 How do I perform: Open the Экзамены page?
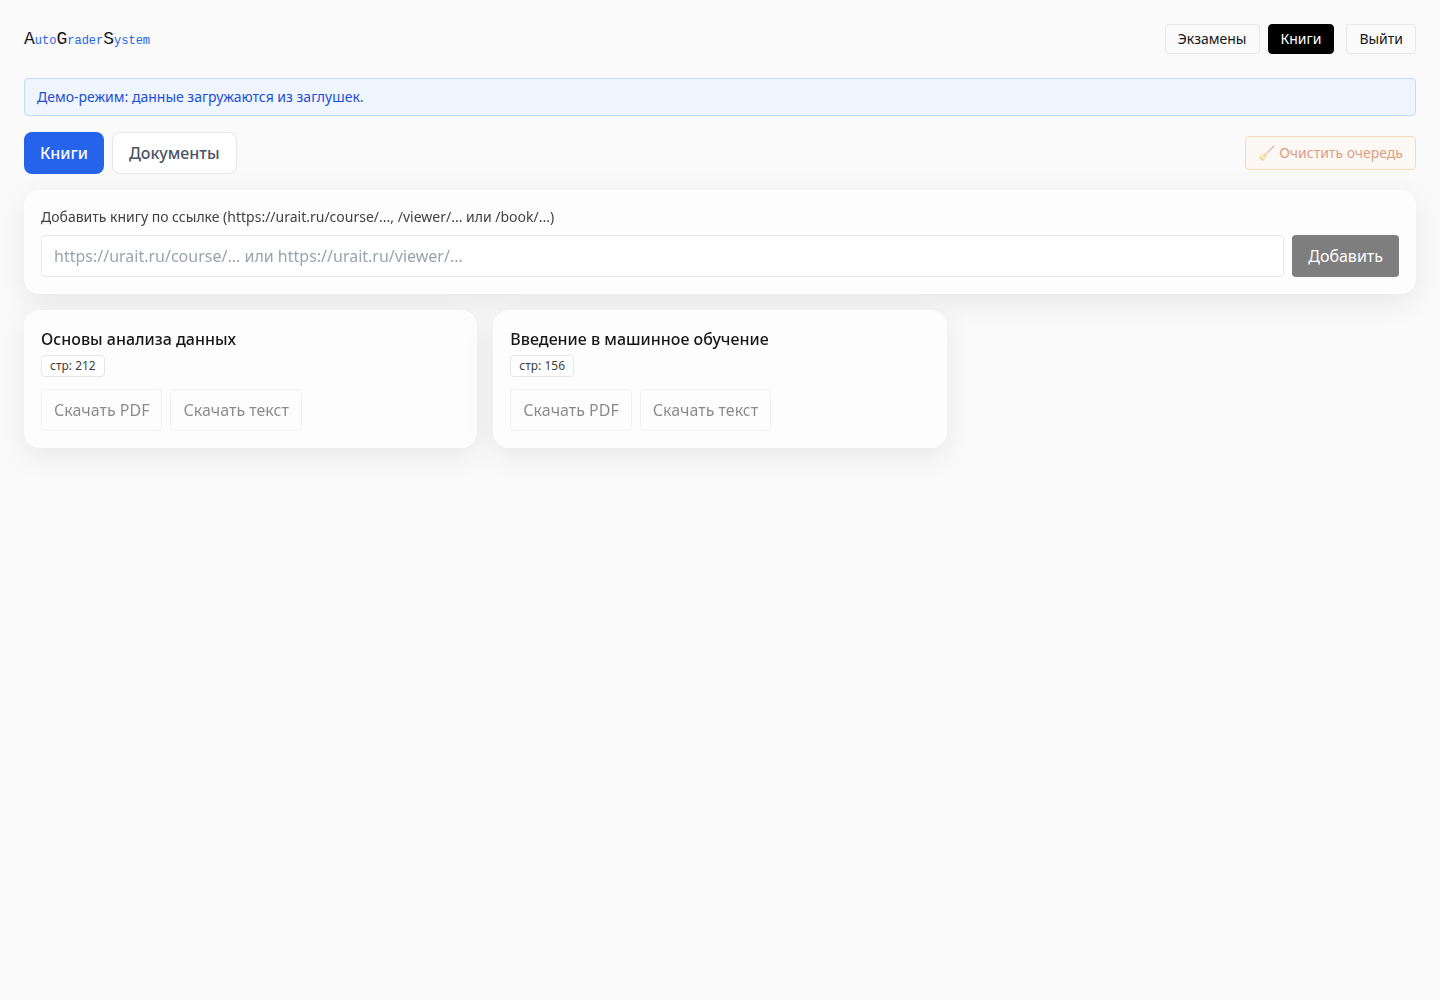(1212, 39)
